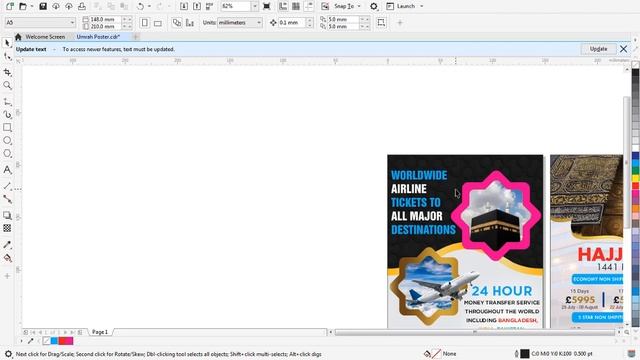Set page orientation to Portrait
The image size is (640, 360).
tap(144, 23)
